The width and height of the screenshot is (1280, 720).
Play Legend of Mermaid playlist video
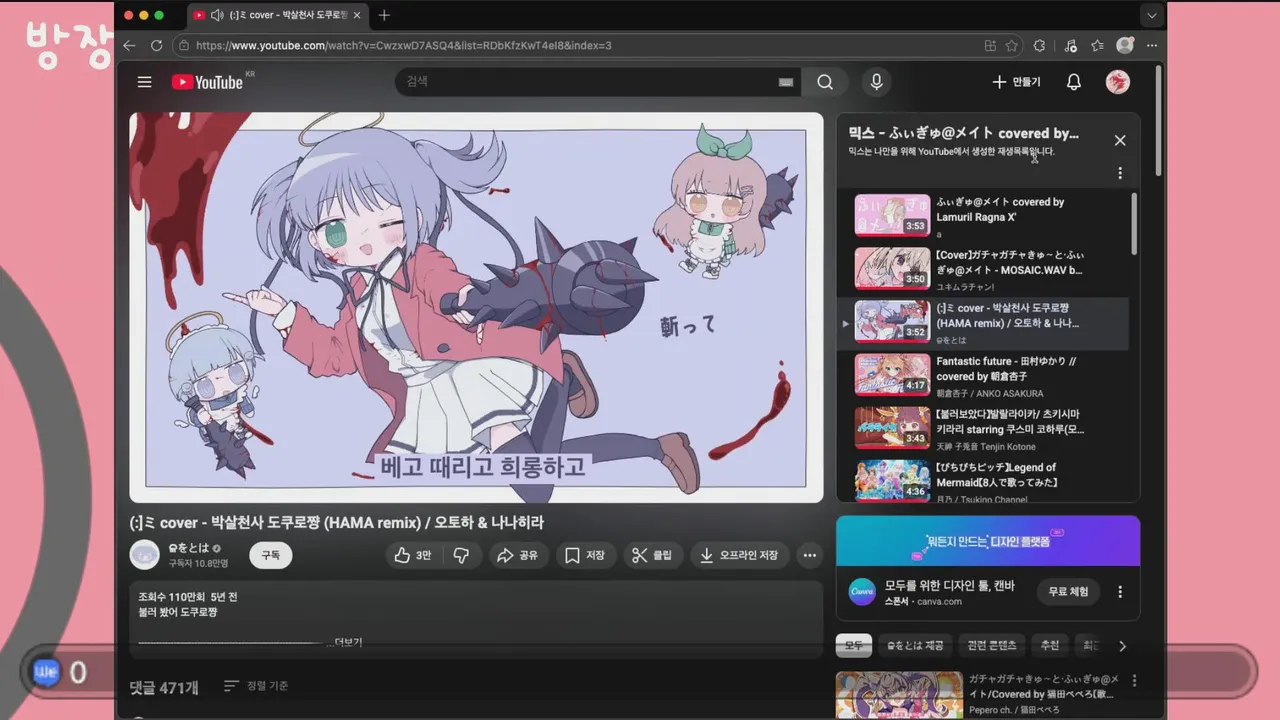click(x=984, y=480)
